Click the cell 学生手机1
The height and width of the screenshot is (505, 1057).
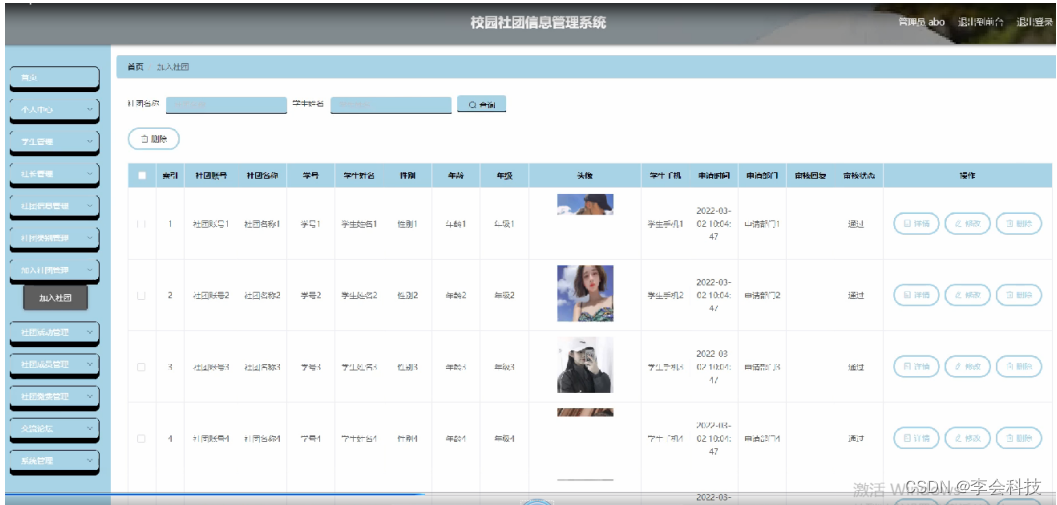[x=665, y=223]
